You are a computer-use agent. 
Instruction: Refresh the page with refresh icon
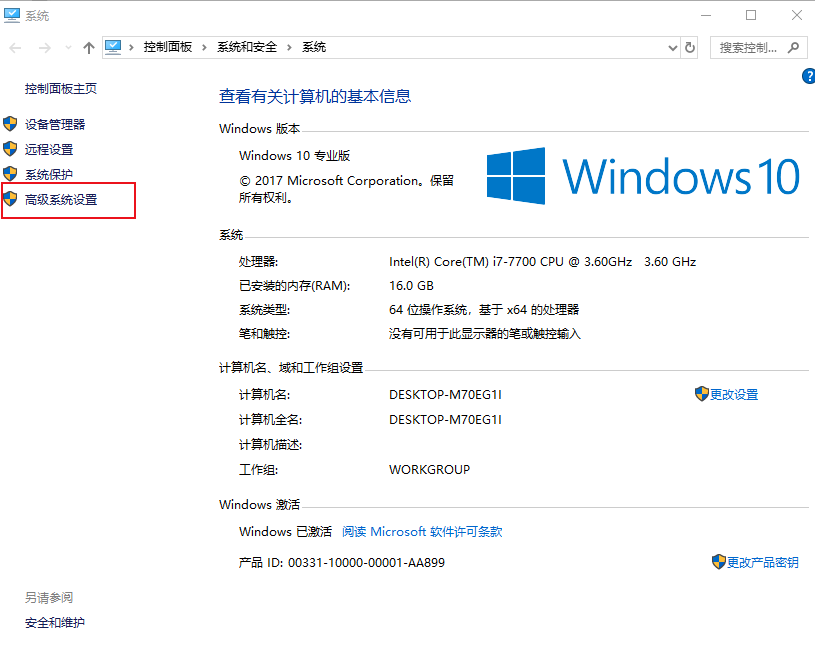point(690,48)
